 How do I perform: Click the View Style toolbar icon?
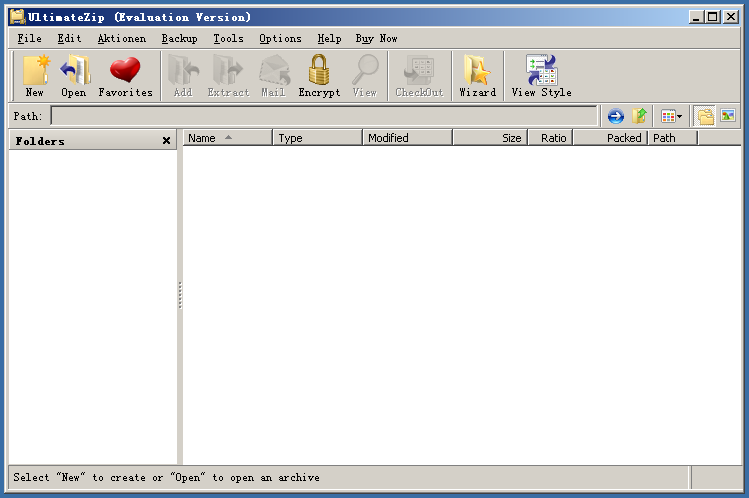[x=541, y=75]
